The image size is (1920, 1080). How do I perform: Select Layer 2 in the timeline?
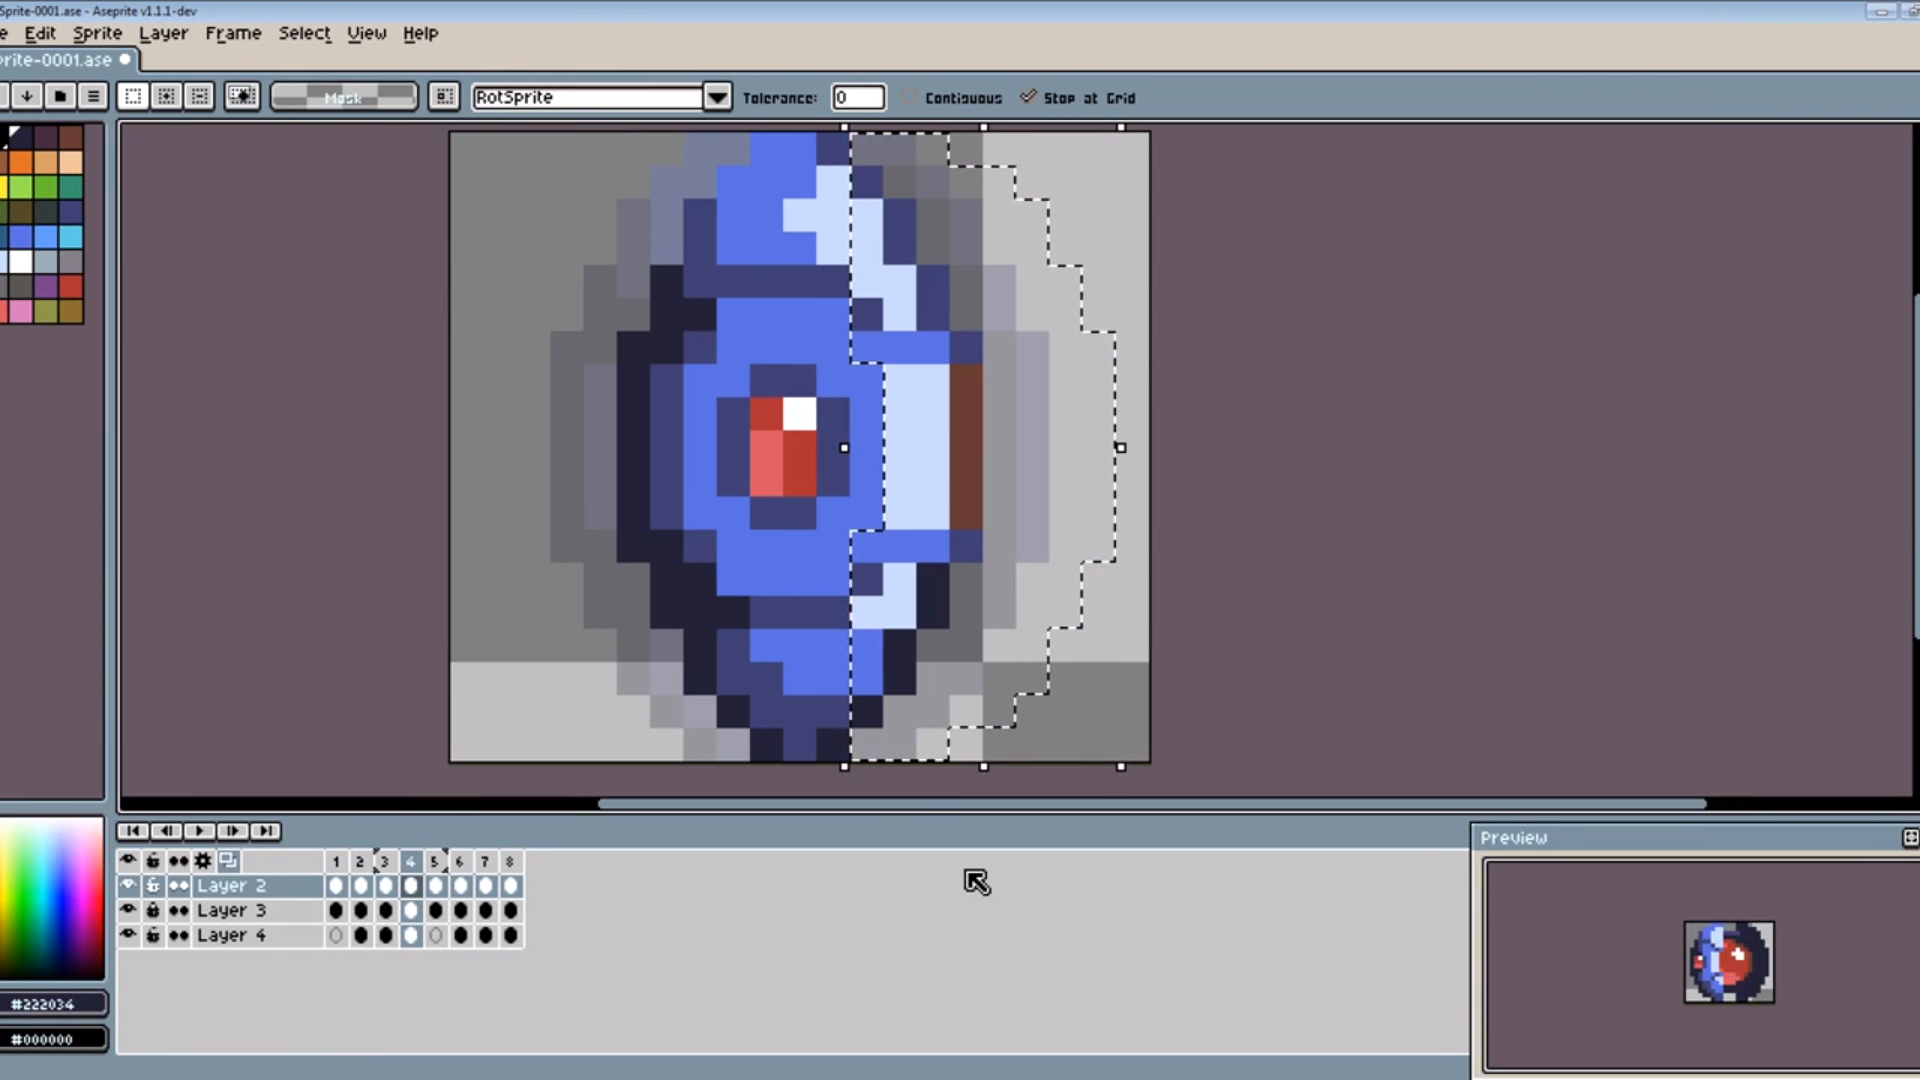coord(257,885)
